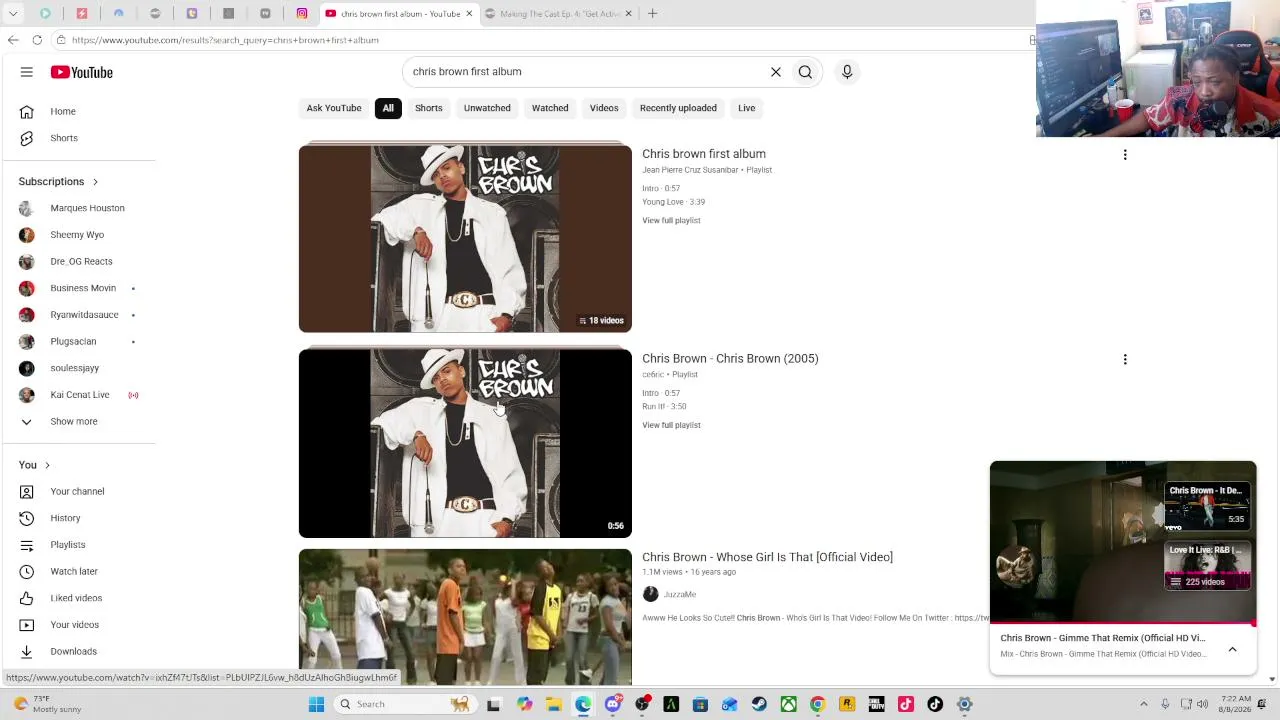Open 'Chris Brown - Whose Girl Is That' video title
1280x720 pixels.
(x=767, y=557)
